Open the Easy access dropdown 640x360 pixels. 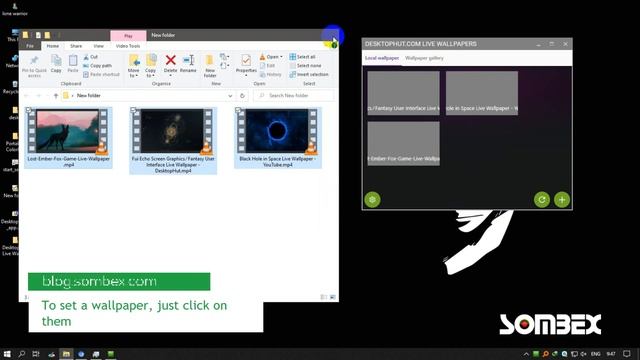[x=224, y=66]
